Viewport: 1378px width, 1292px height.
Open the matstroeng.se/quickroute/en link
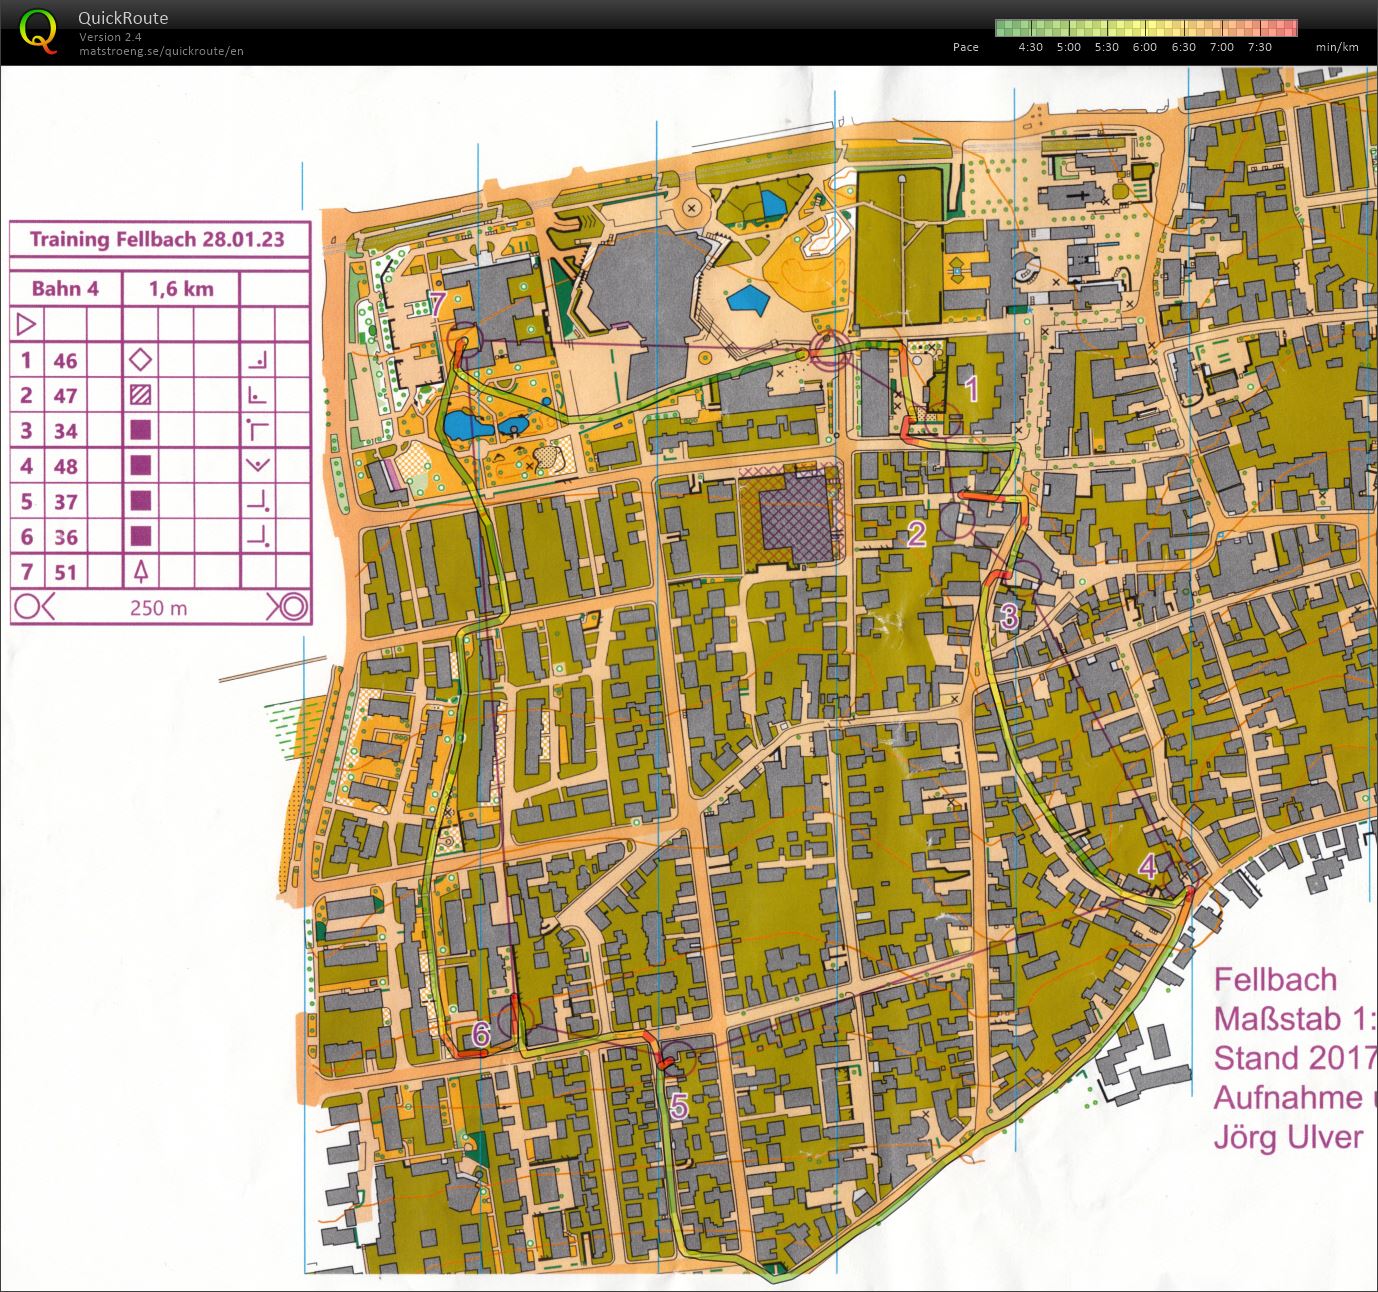pyautogui.click(x=161, y=51)
